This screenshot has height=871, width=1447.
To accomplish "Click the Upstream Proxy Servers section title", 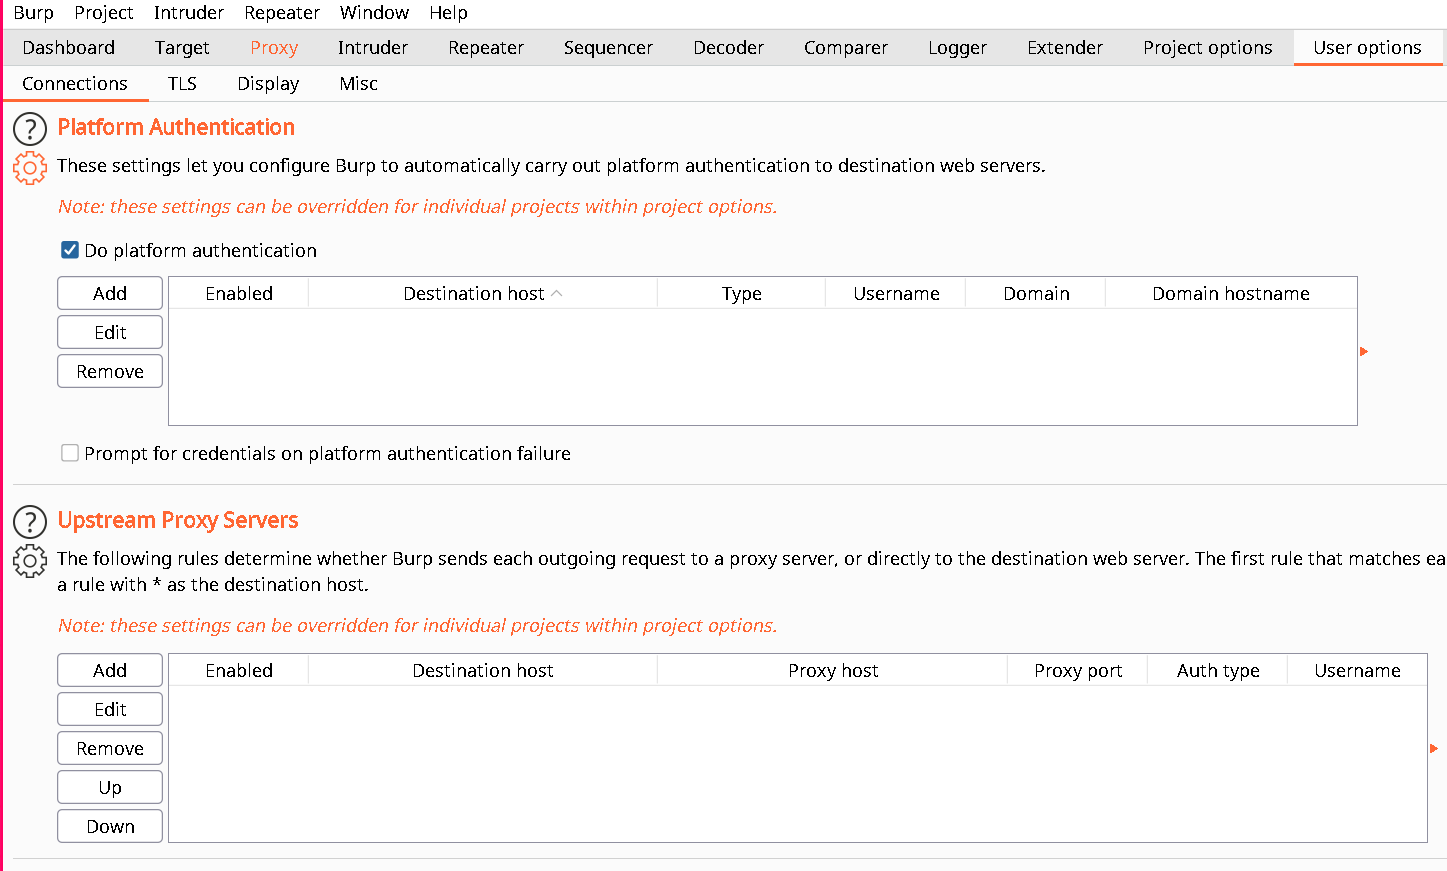I will (178, 520).
